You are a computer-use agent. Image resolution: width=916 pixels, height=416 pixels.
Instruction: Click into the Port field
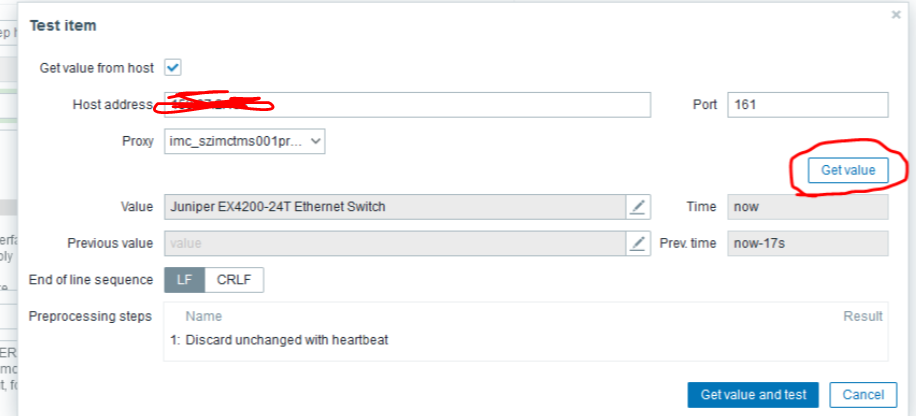807,105
